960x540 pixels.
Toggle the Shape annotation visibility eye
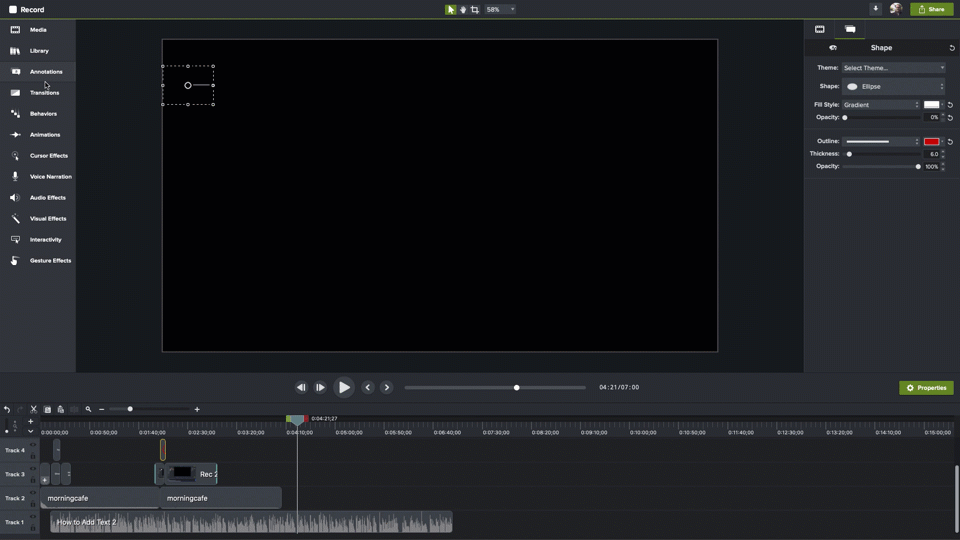[x=833, y=48]
